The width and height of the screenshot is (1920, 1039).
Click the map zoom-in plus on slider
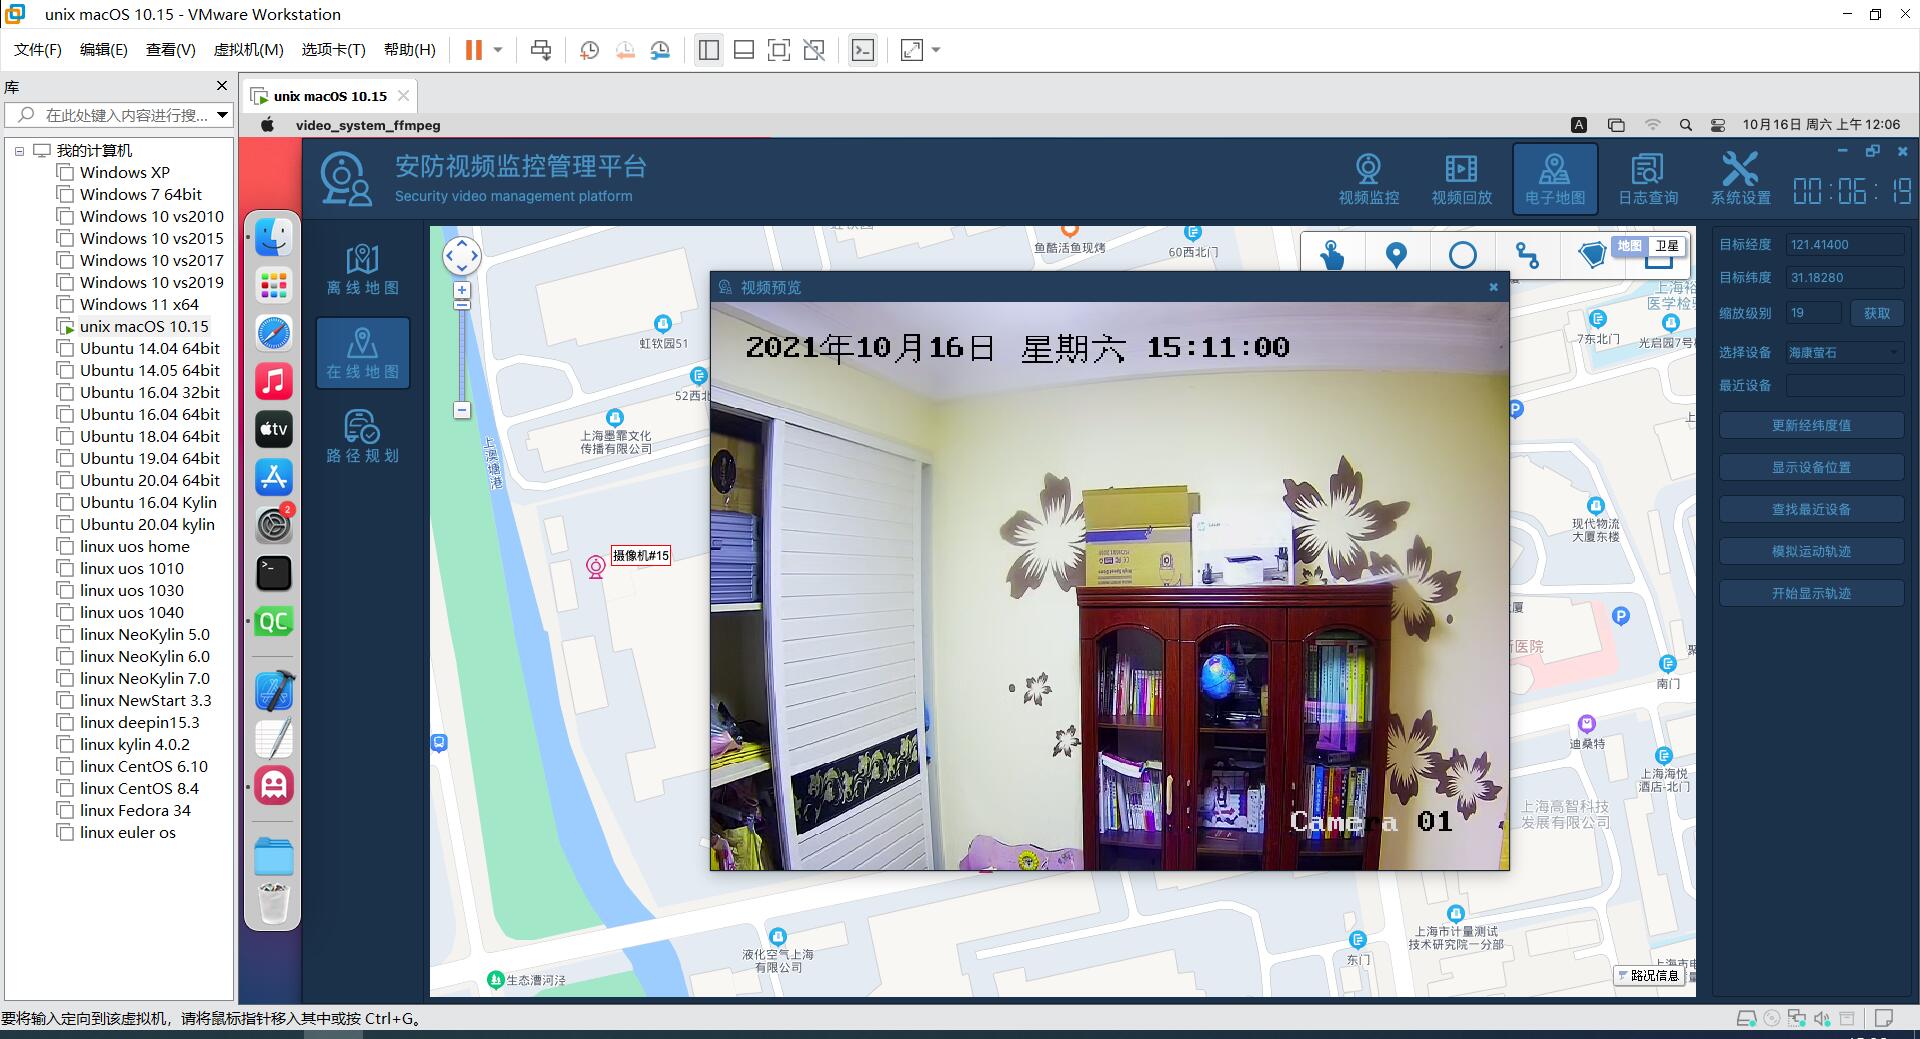(x=462, y=290)
